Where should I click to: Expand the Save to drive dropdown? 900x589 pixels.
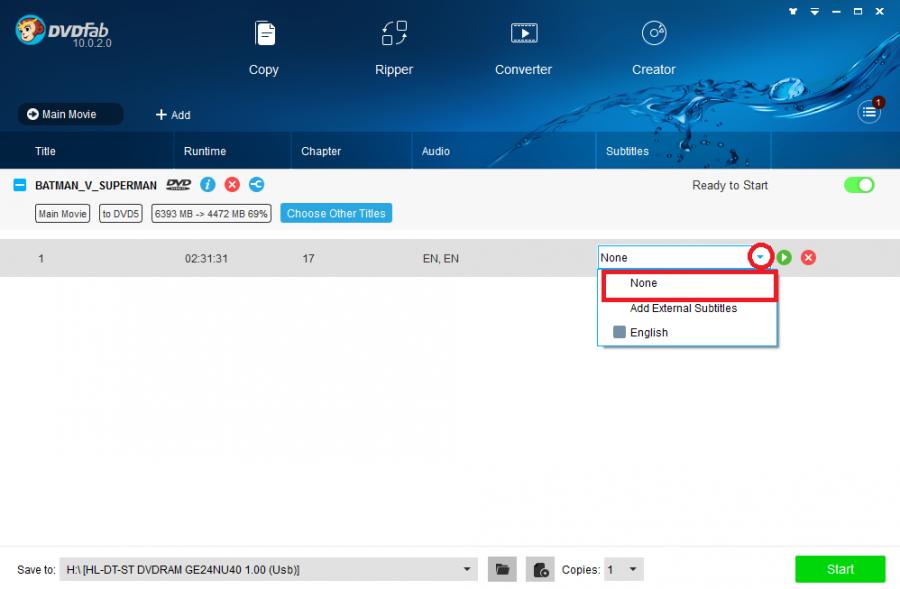469,570
